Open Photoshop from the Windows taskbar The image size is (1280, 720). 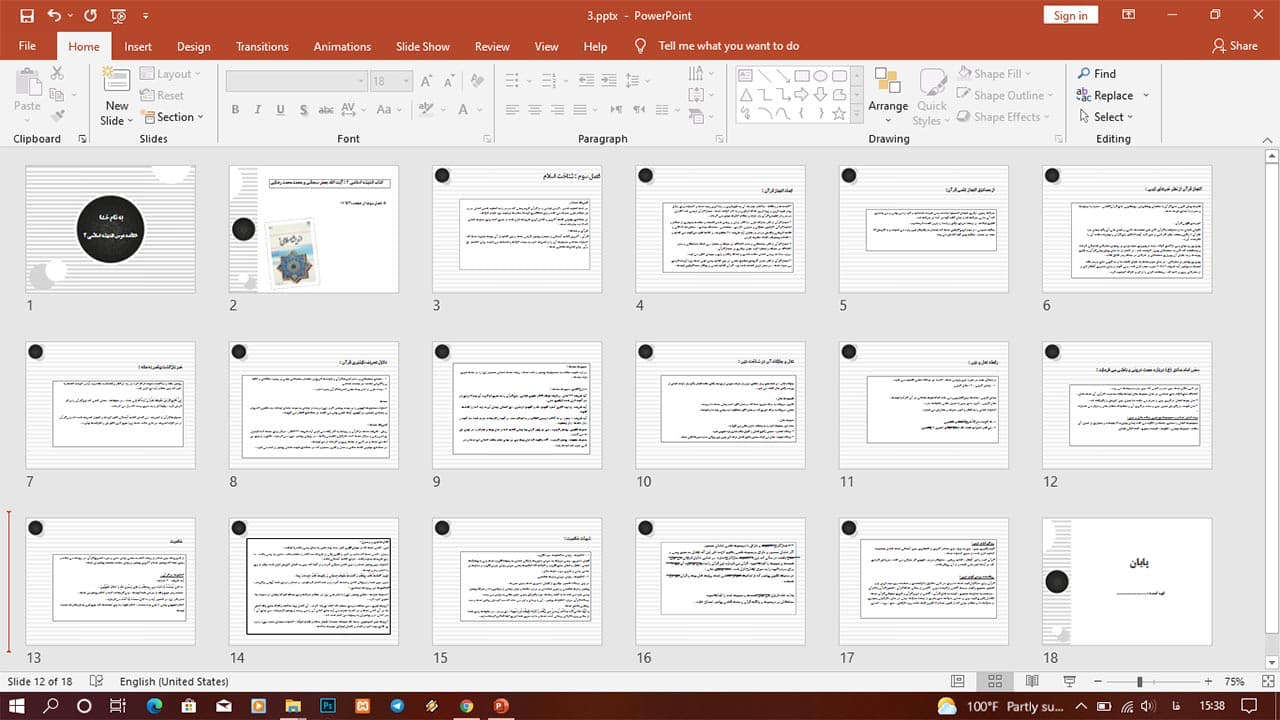click(x=327, y=706)
